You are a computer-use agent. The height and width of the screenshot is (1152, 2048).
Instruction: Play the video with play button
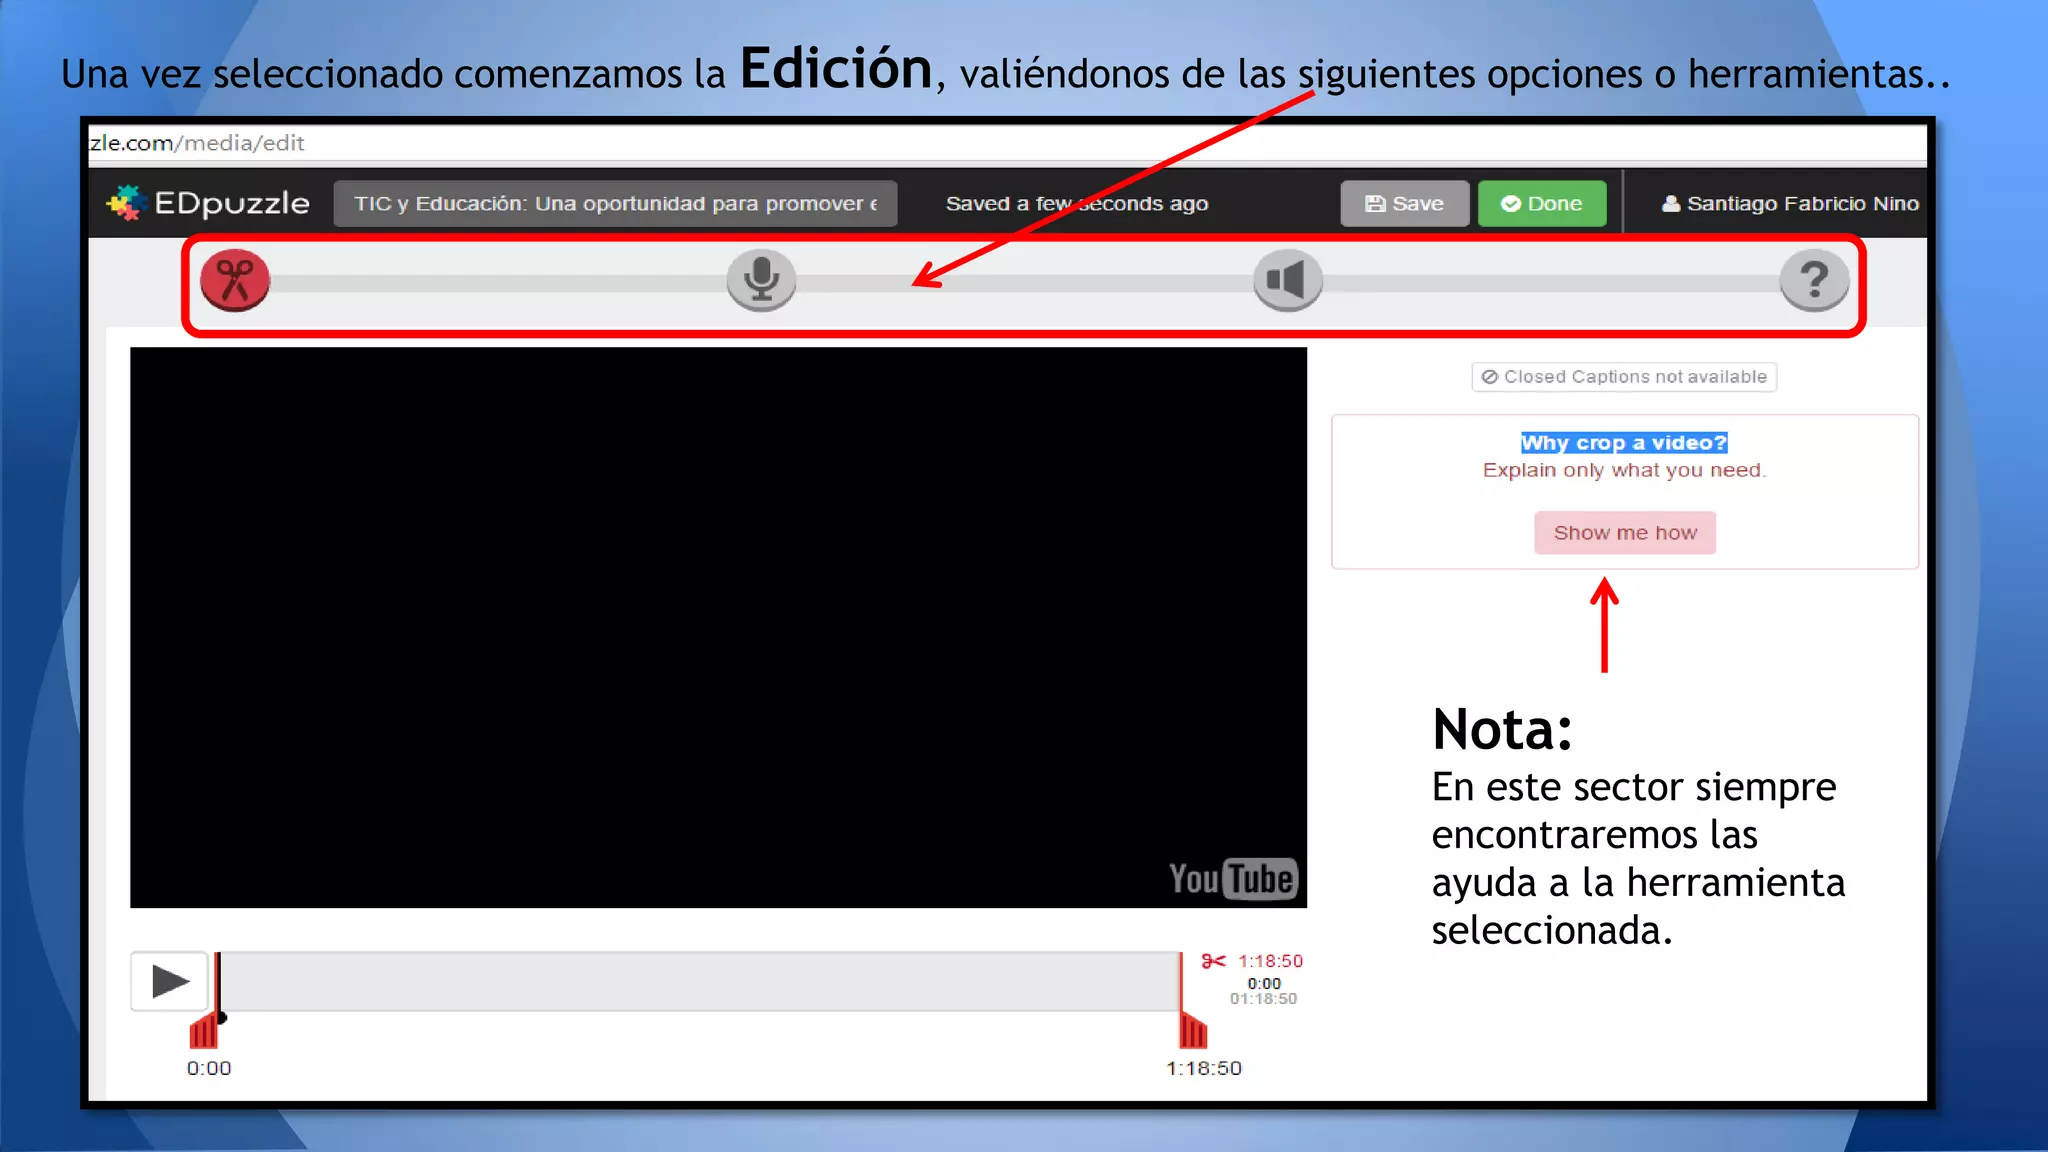point(169,981)
